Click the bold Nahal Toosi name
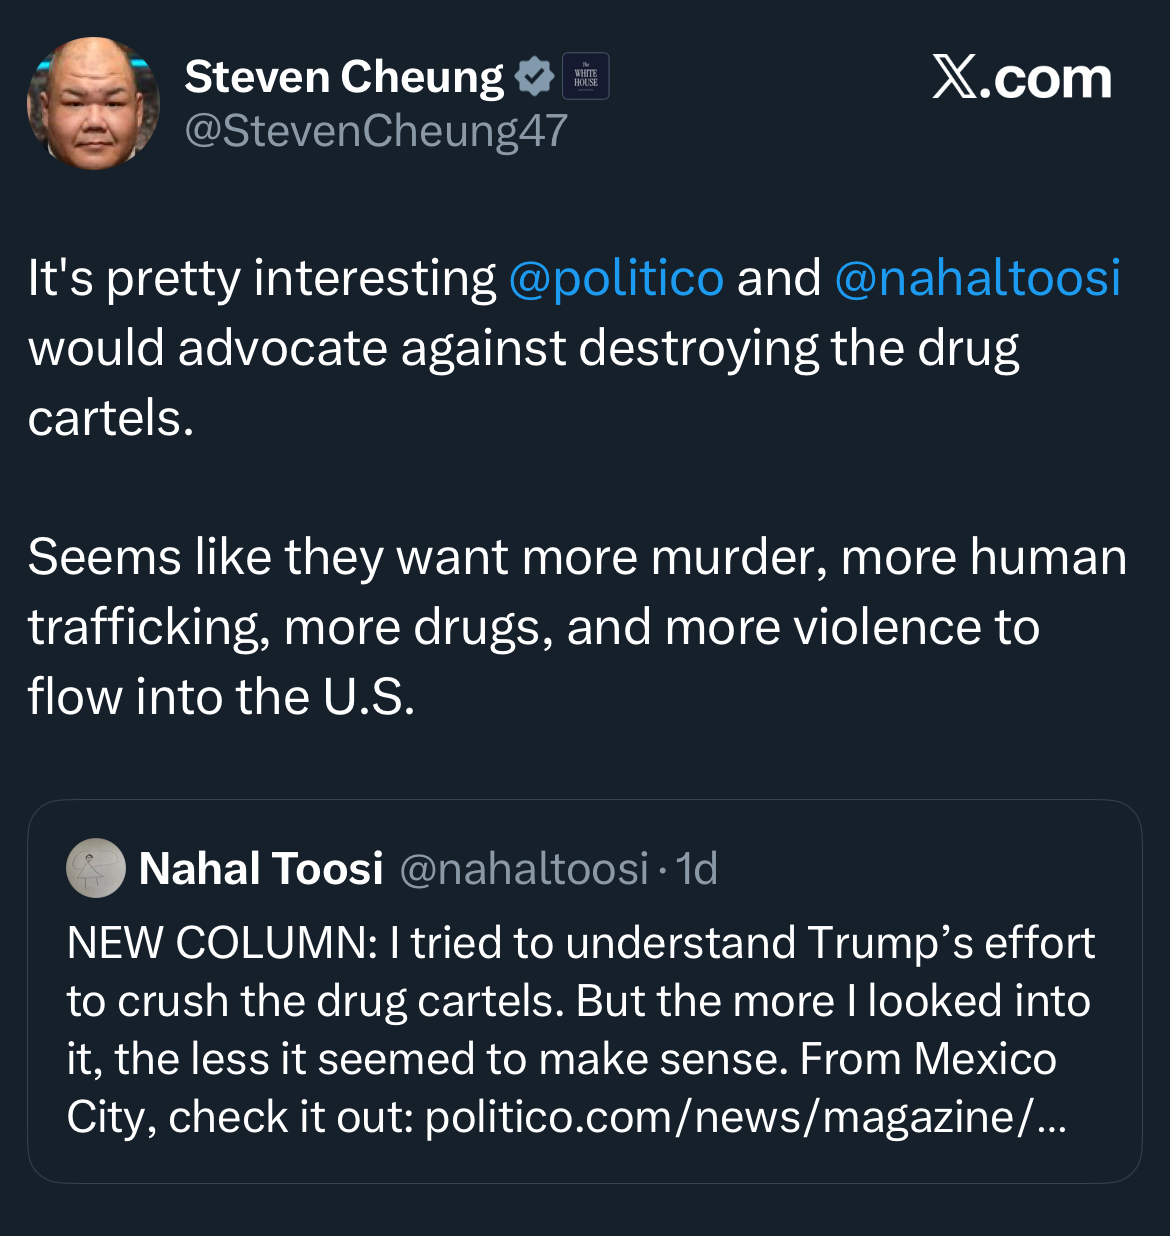 click(x=261, y=868)
